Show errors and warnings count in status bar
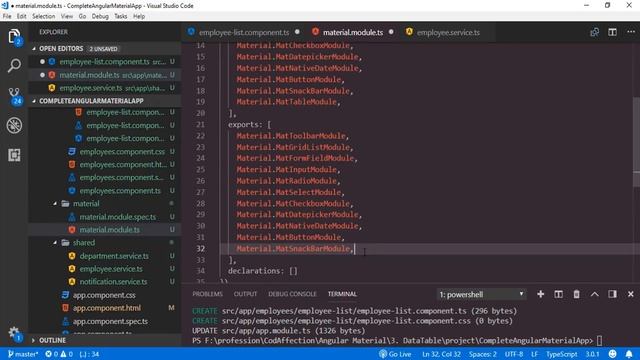Viewport: 640px width, 360px height. click(x=59, y=354)
